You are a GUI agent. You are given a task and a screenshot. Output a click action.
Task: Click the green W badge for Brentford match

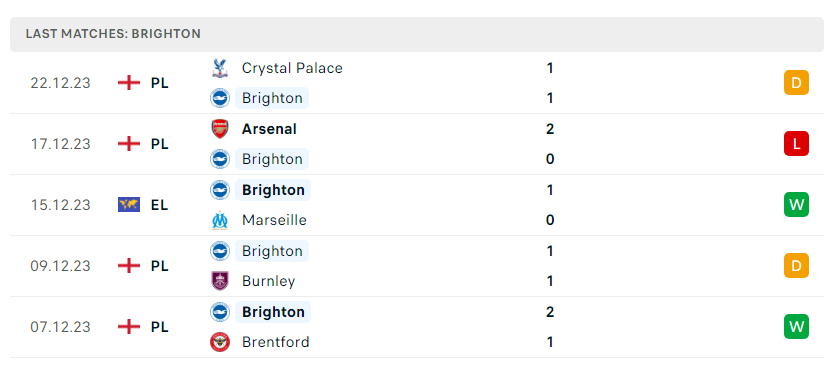796,327
